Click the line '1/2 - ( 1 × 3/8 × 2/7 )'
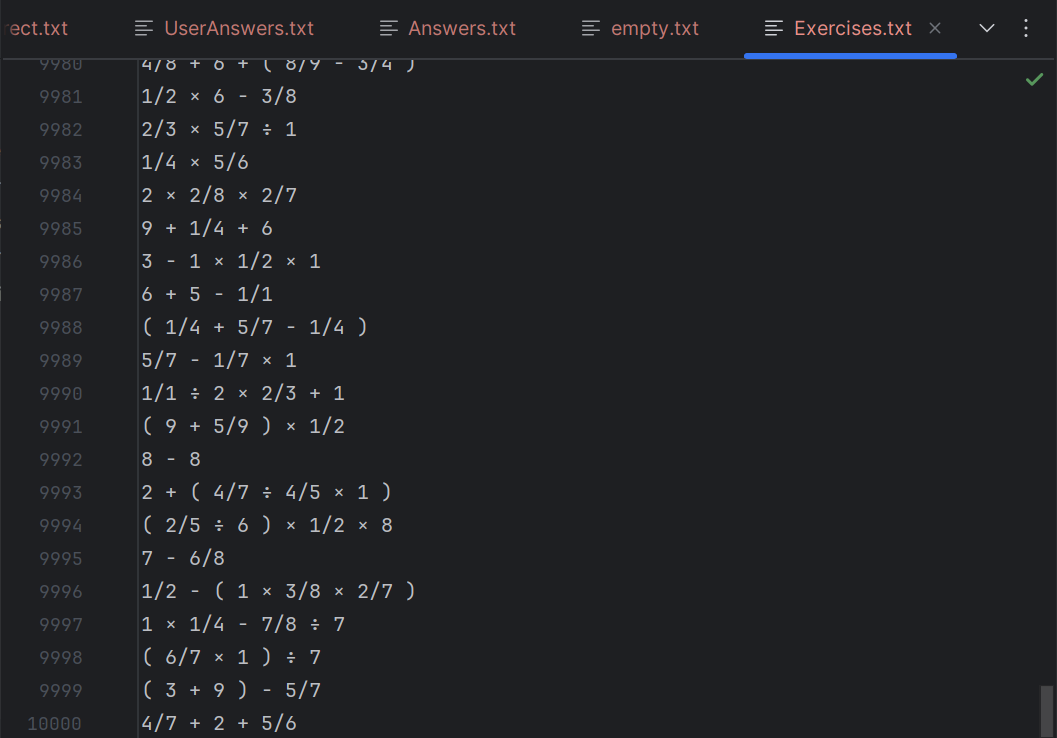1057x738 pixels. [279, 592]
